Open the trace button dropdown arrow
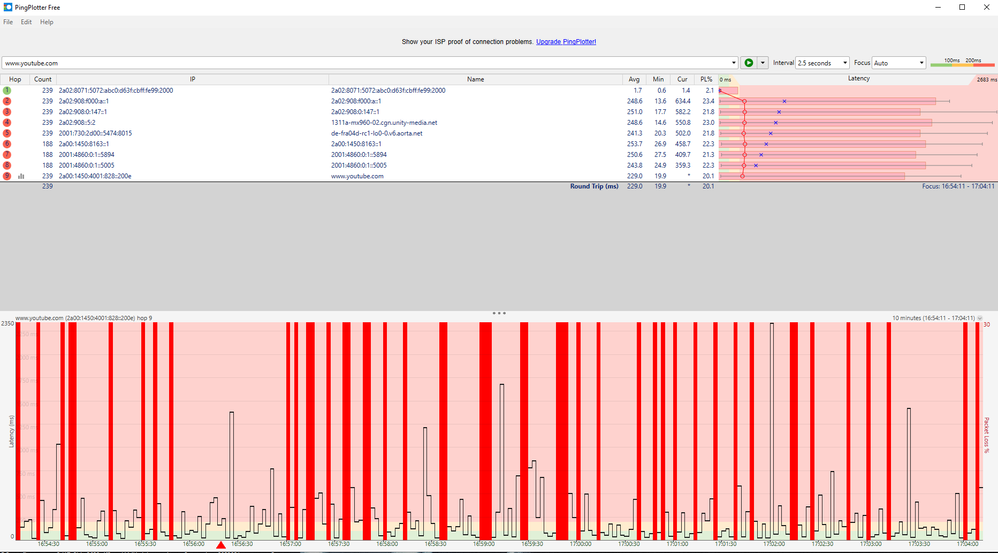This screenshot has width=998, height=553. pos(763,63)
